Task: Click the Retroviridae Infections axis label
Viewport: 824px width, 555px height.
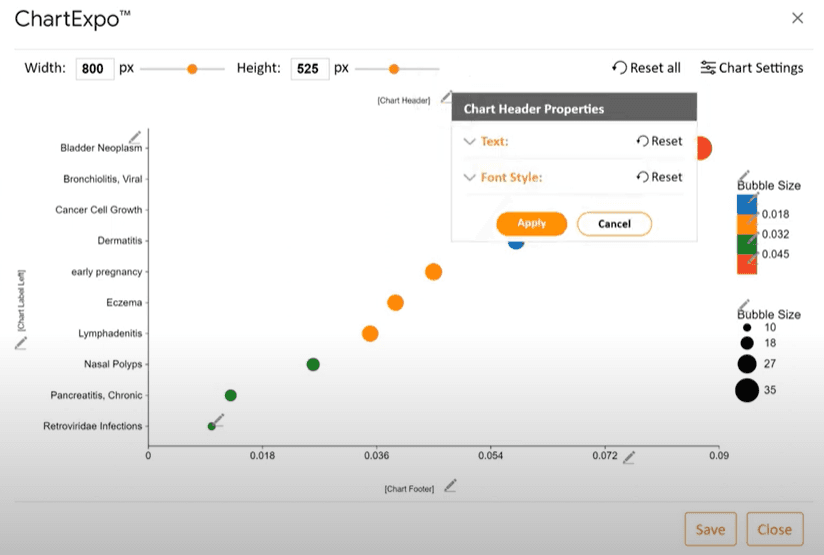Action: tap(92, 426)
